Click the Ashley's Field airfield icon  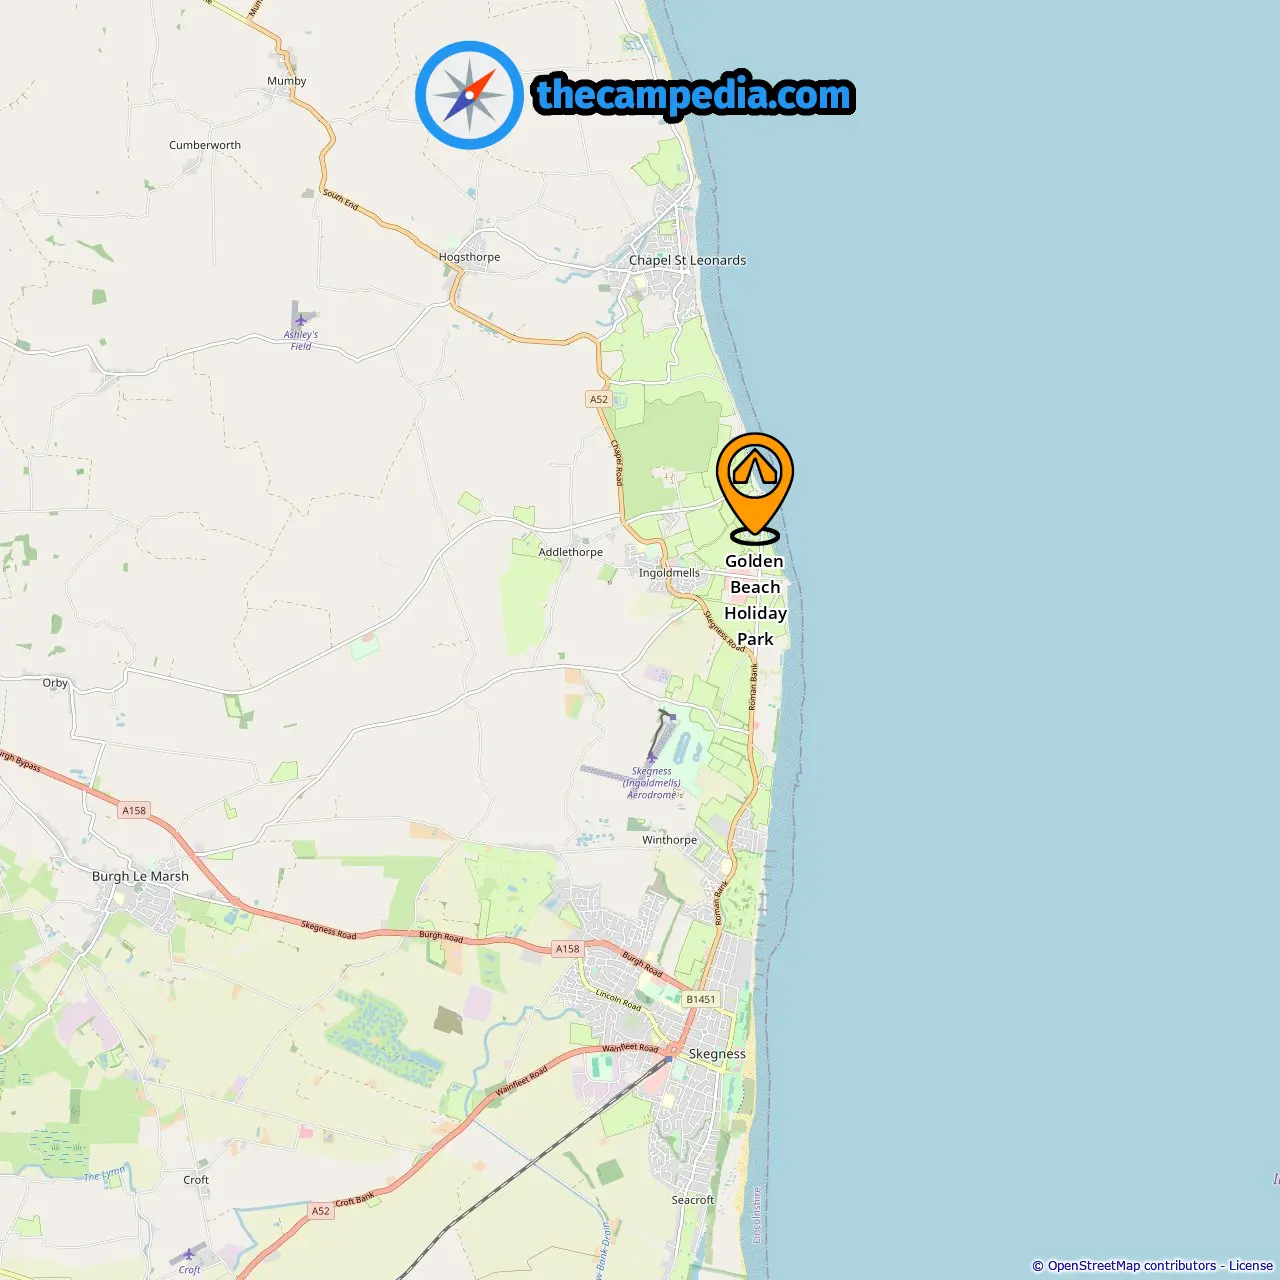coord(300,320)
